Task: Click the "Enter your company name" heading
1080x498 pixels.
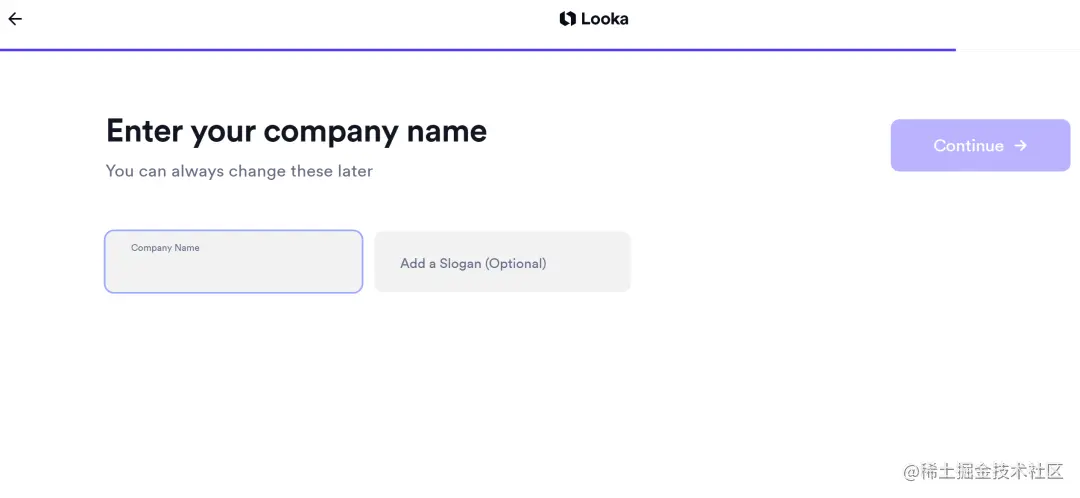Action: click(x=296, y=131)
